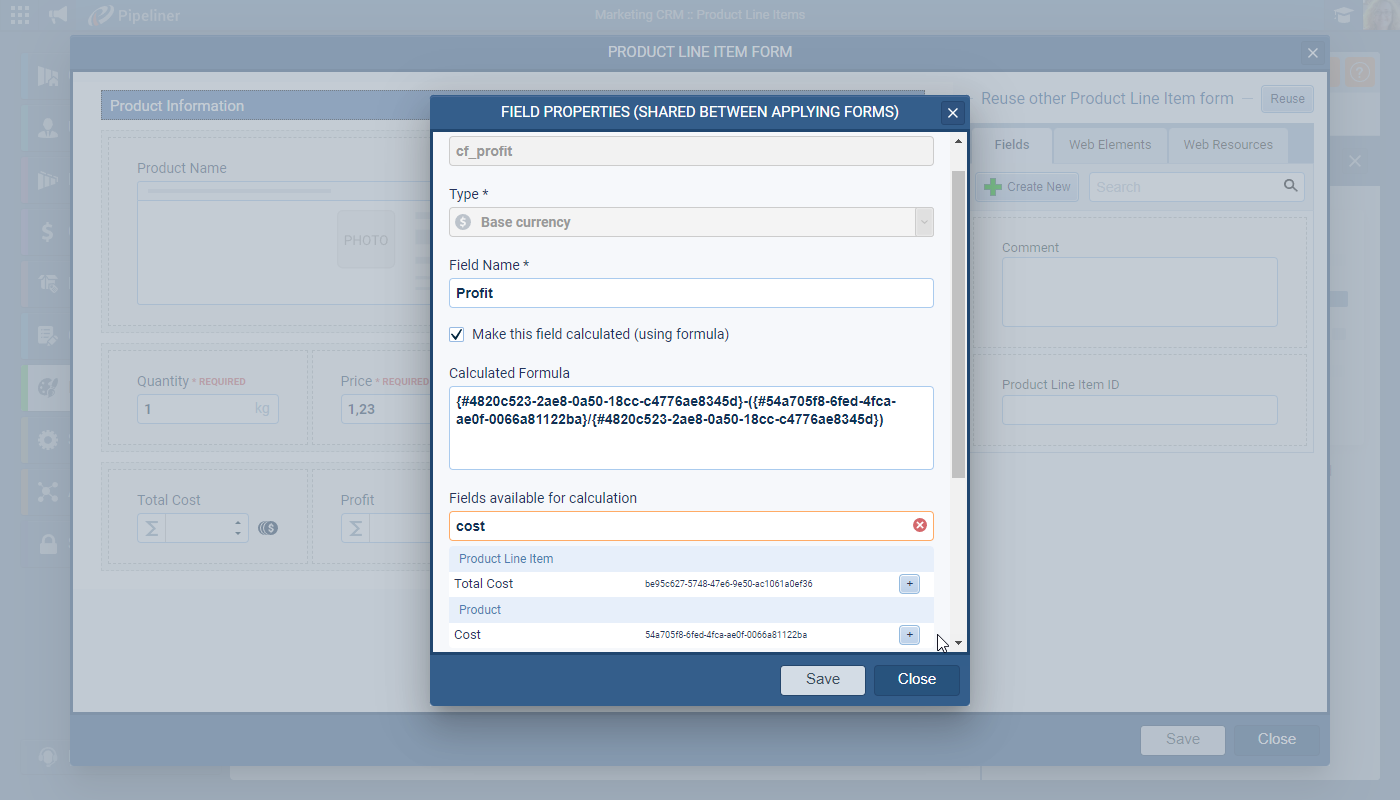Clear the cost search filter
This screenshot has width=1400, height=800.
point(919,526)
